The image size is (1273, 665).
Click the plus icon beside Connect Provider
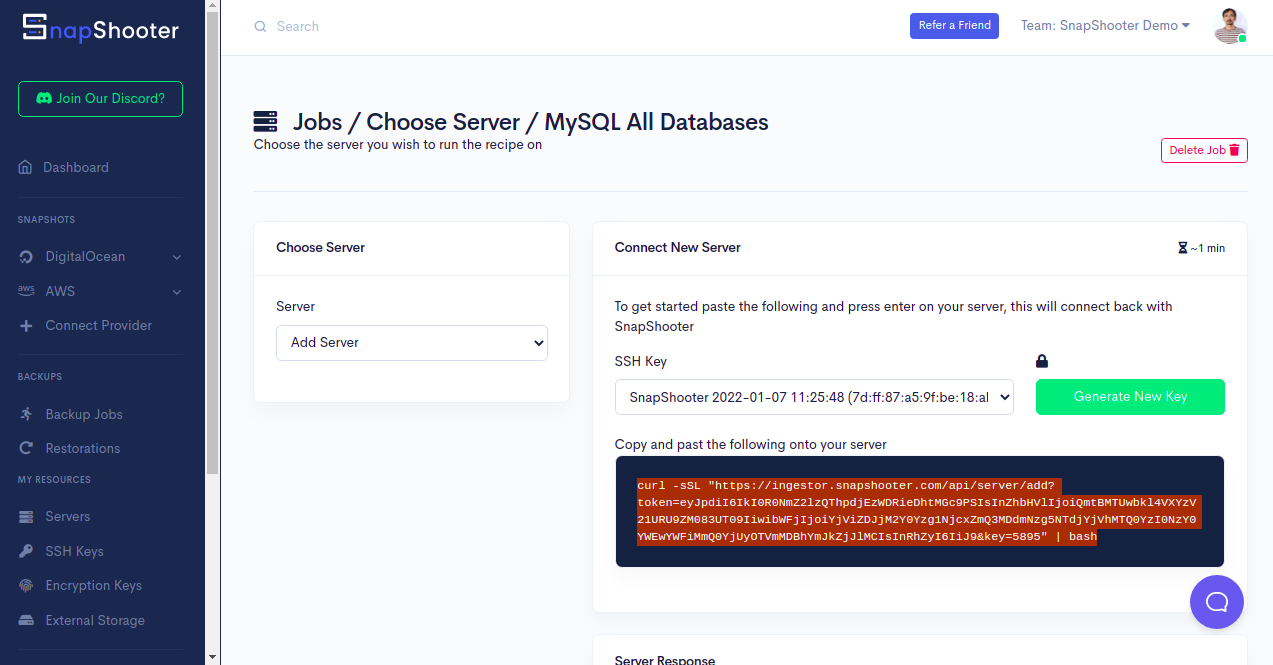click(26, 326)
